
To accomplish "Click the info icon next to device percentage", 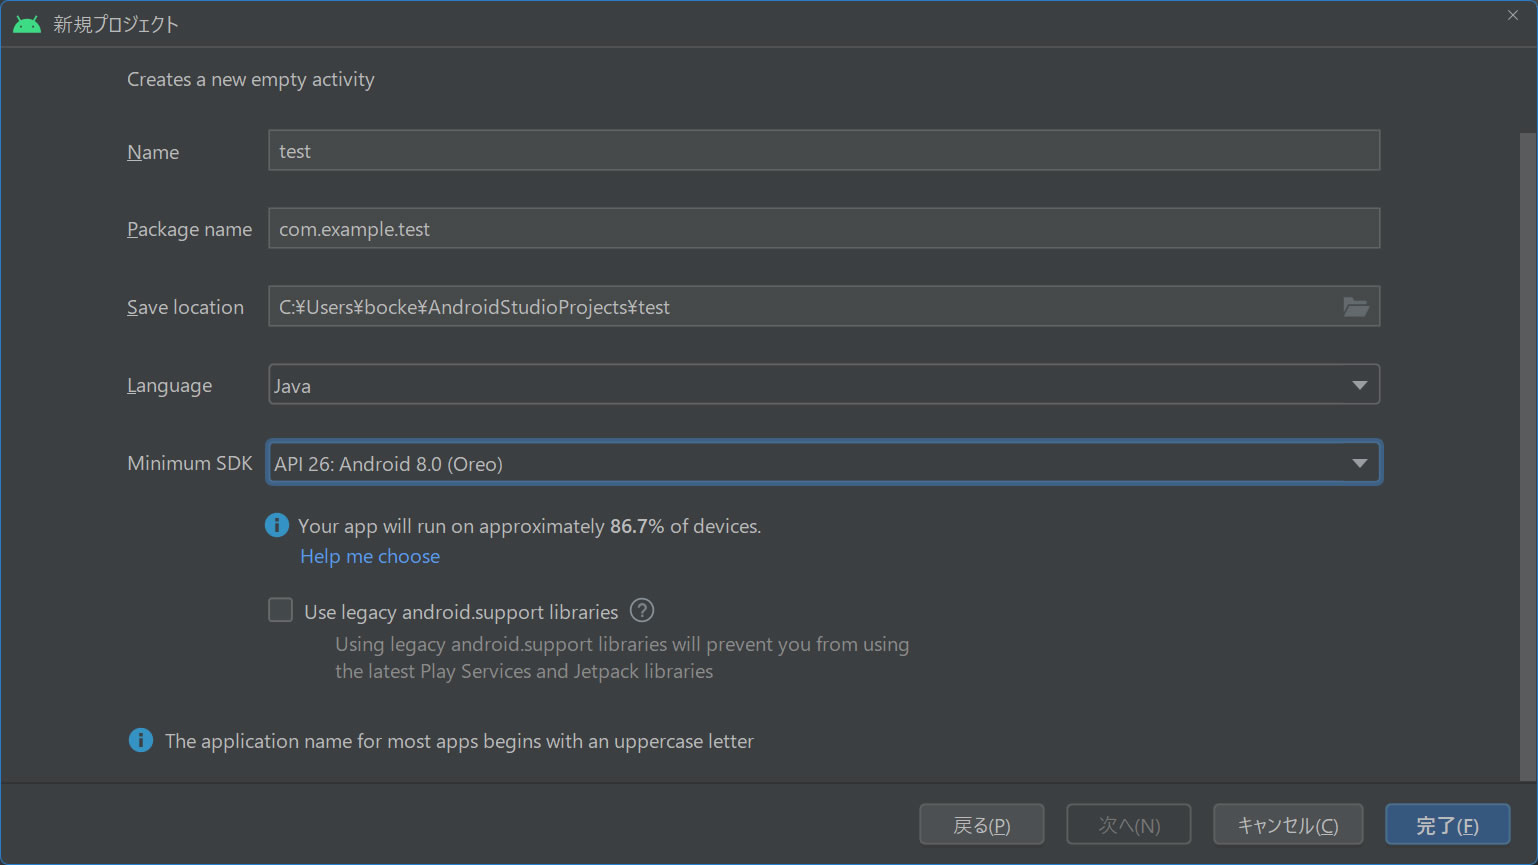I will pos(277,525).
